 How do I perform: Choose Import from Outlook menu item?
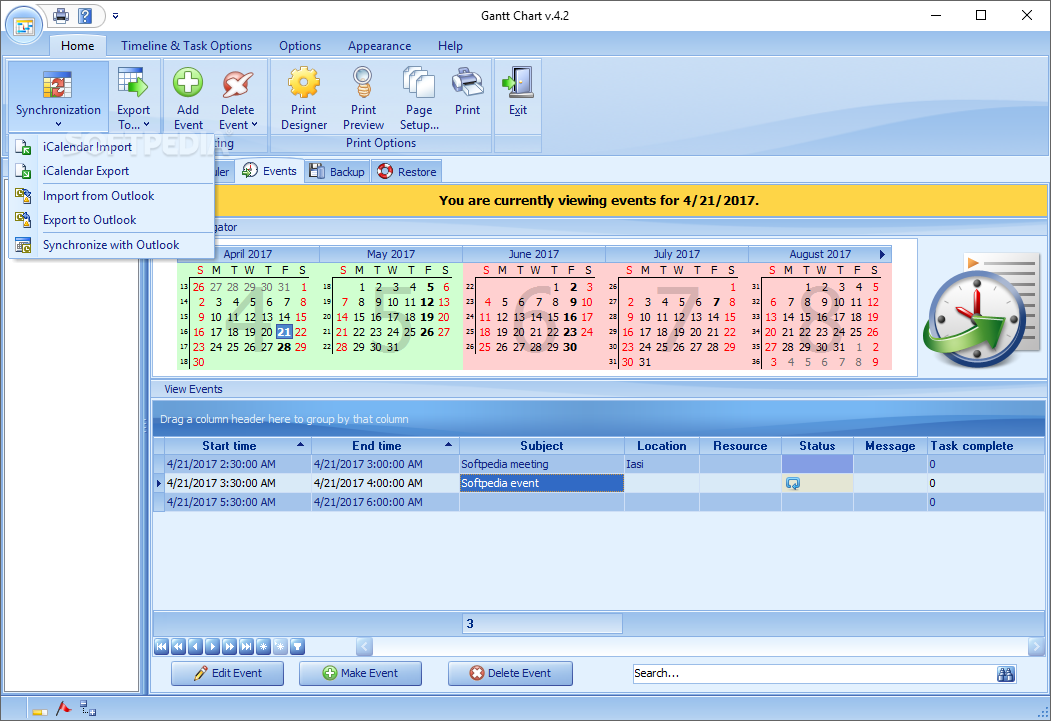111,196
